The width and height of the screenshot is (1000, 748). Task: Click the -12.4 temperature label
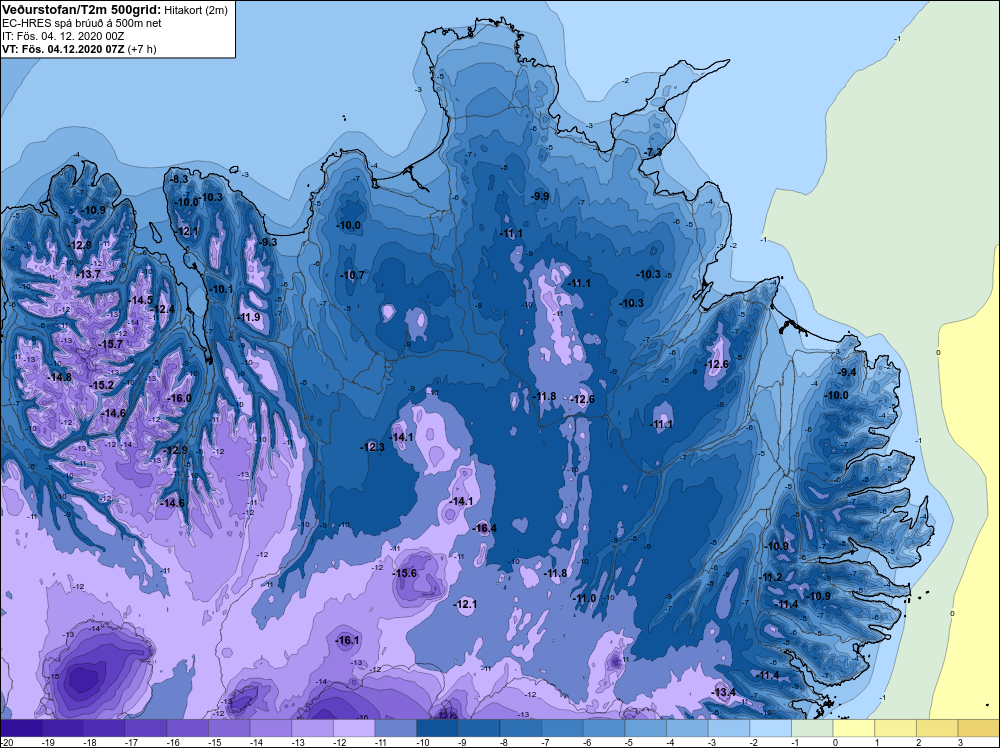pyautogui.click(x=162, y=309)
